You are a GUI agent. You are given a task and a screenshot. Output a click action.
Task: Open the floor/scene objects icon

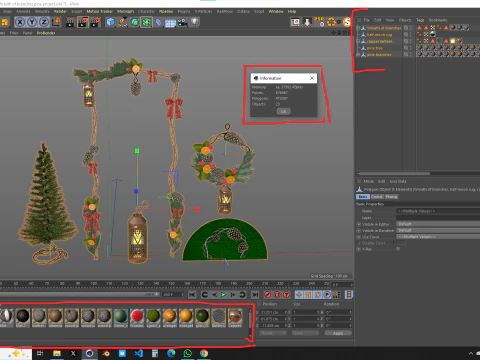click(x=170, y=23)
